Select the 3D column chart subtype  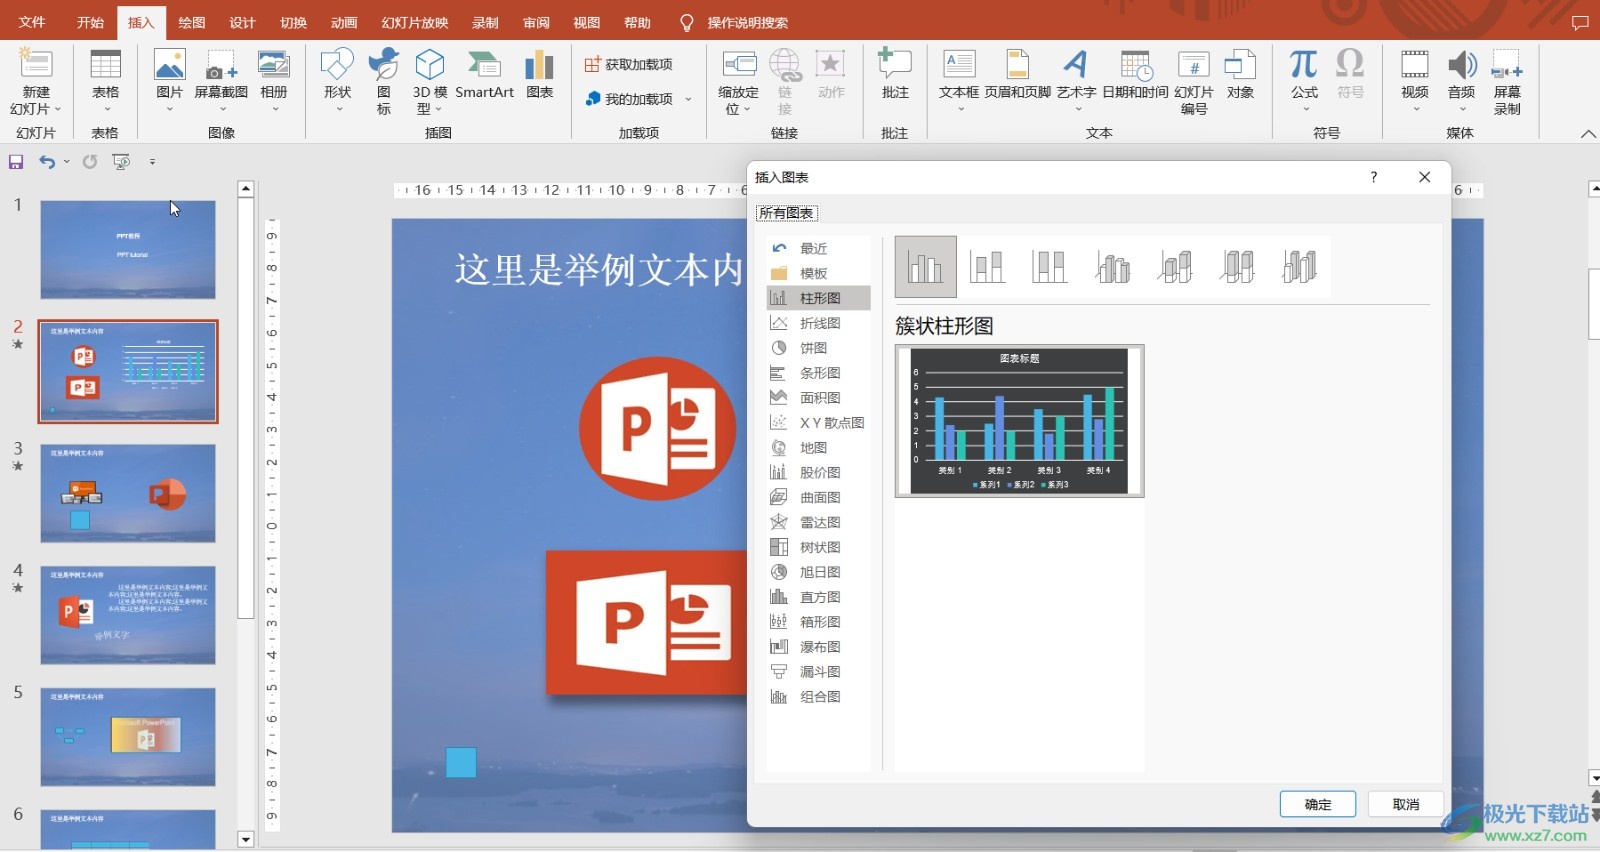(x=1299, y=267)
